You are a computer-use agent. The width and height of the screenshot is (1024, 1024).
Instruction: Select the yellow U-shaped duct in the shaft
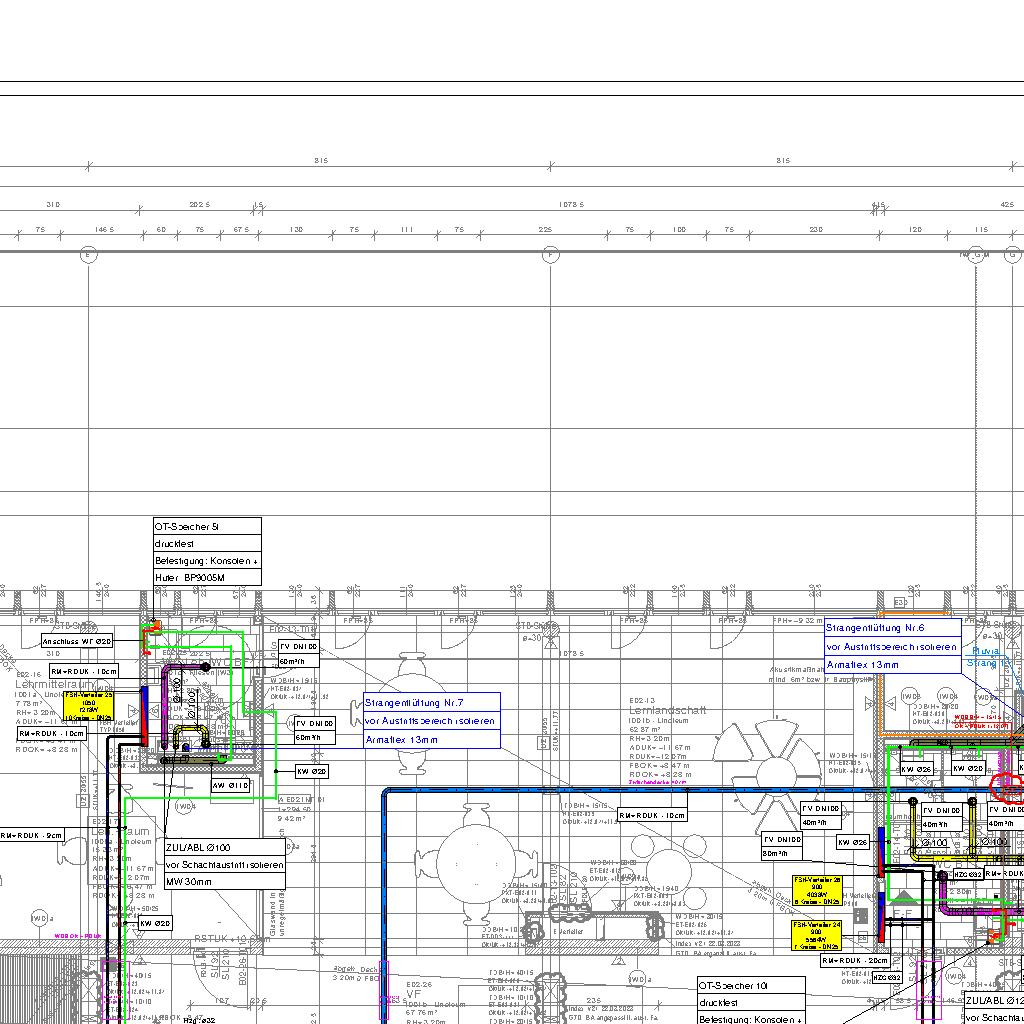point(189,738)
